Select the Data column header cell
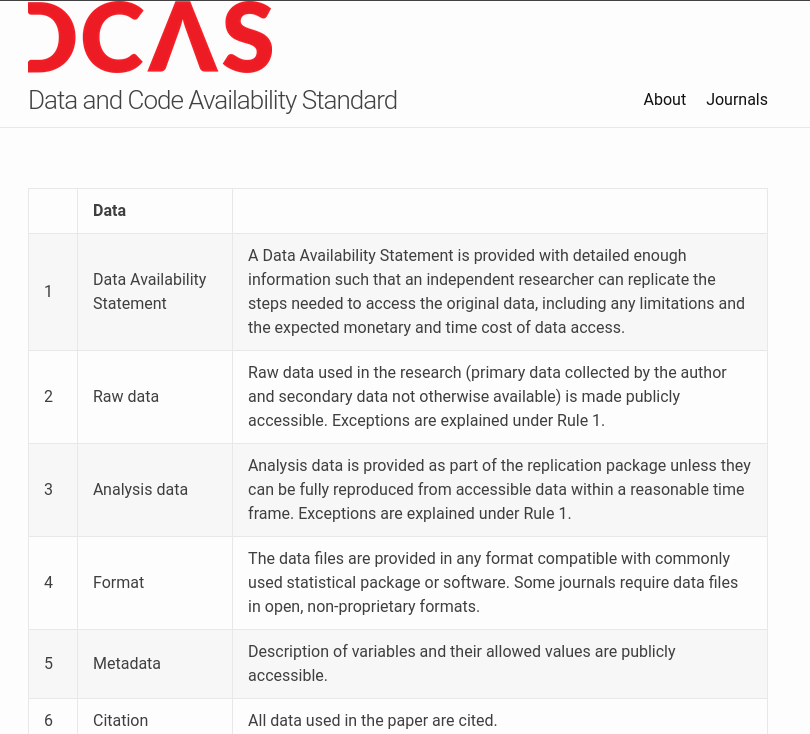Image resolution: width=810 pixels, height=734 pixels. [110, 210]
